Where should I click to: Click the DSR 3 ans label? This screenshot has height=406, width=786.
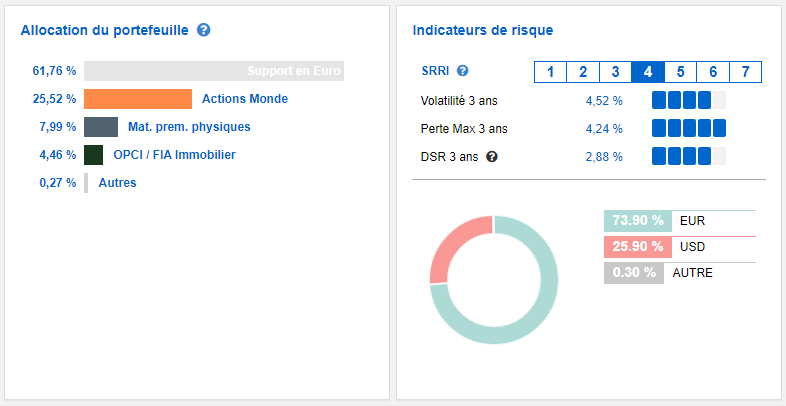450,157
